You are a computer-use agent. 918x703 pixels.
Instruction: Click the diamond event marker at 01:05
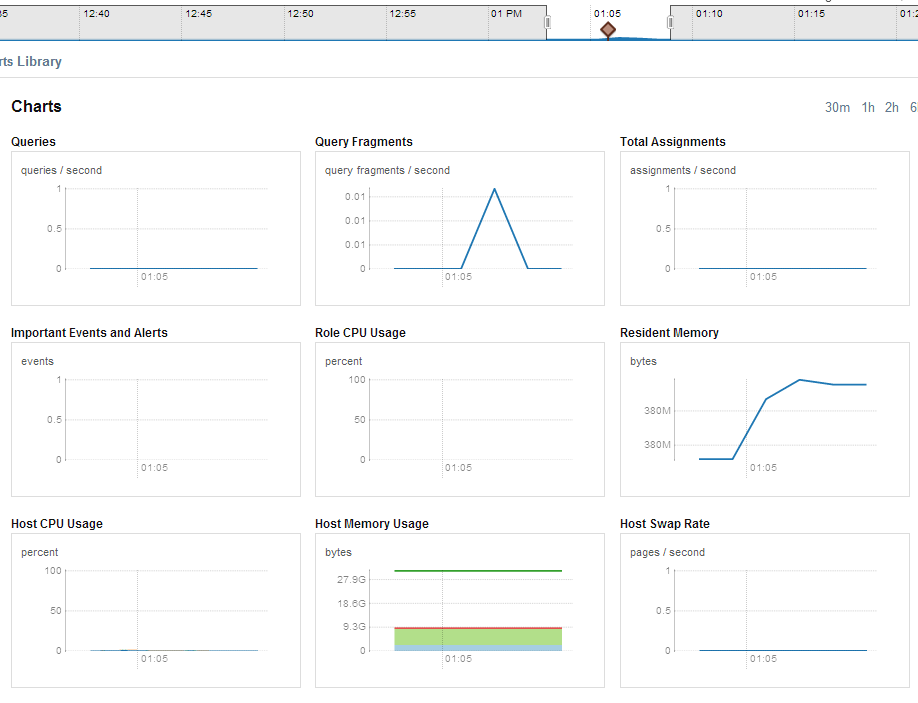608,30
